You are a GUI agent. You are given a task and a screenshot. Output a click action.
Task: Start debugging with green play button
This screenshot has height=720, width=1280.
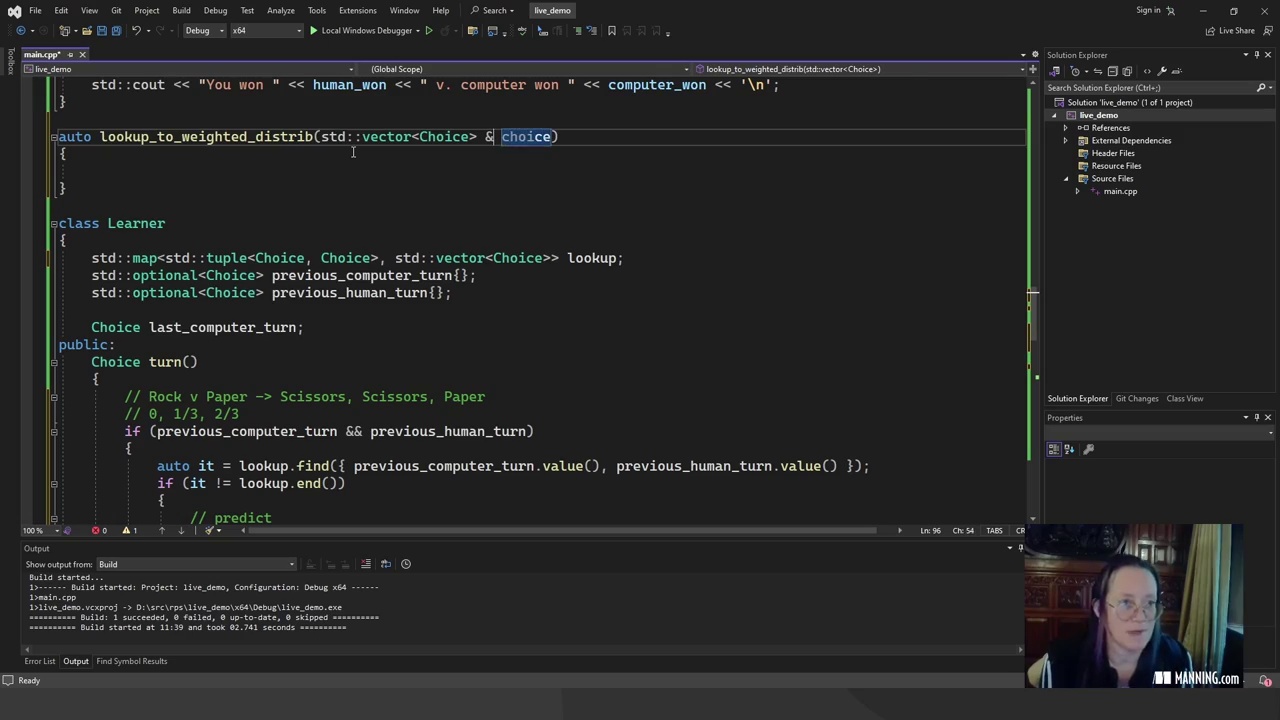(x=314, y=31)
